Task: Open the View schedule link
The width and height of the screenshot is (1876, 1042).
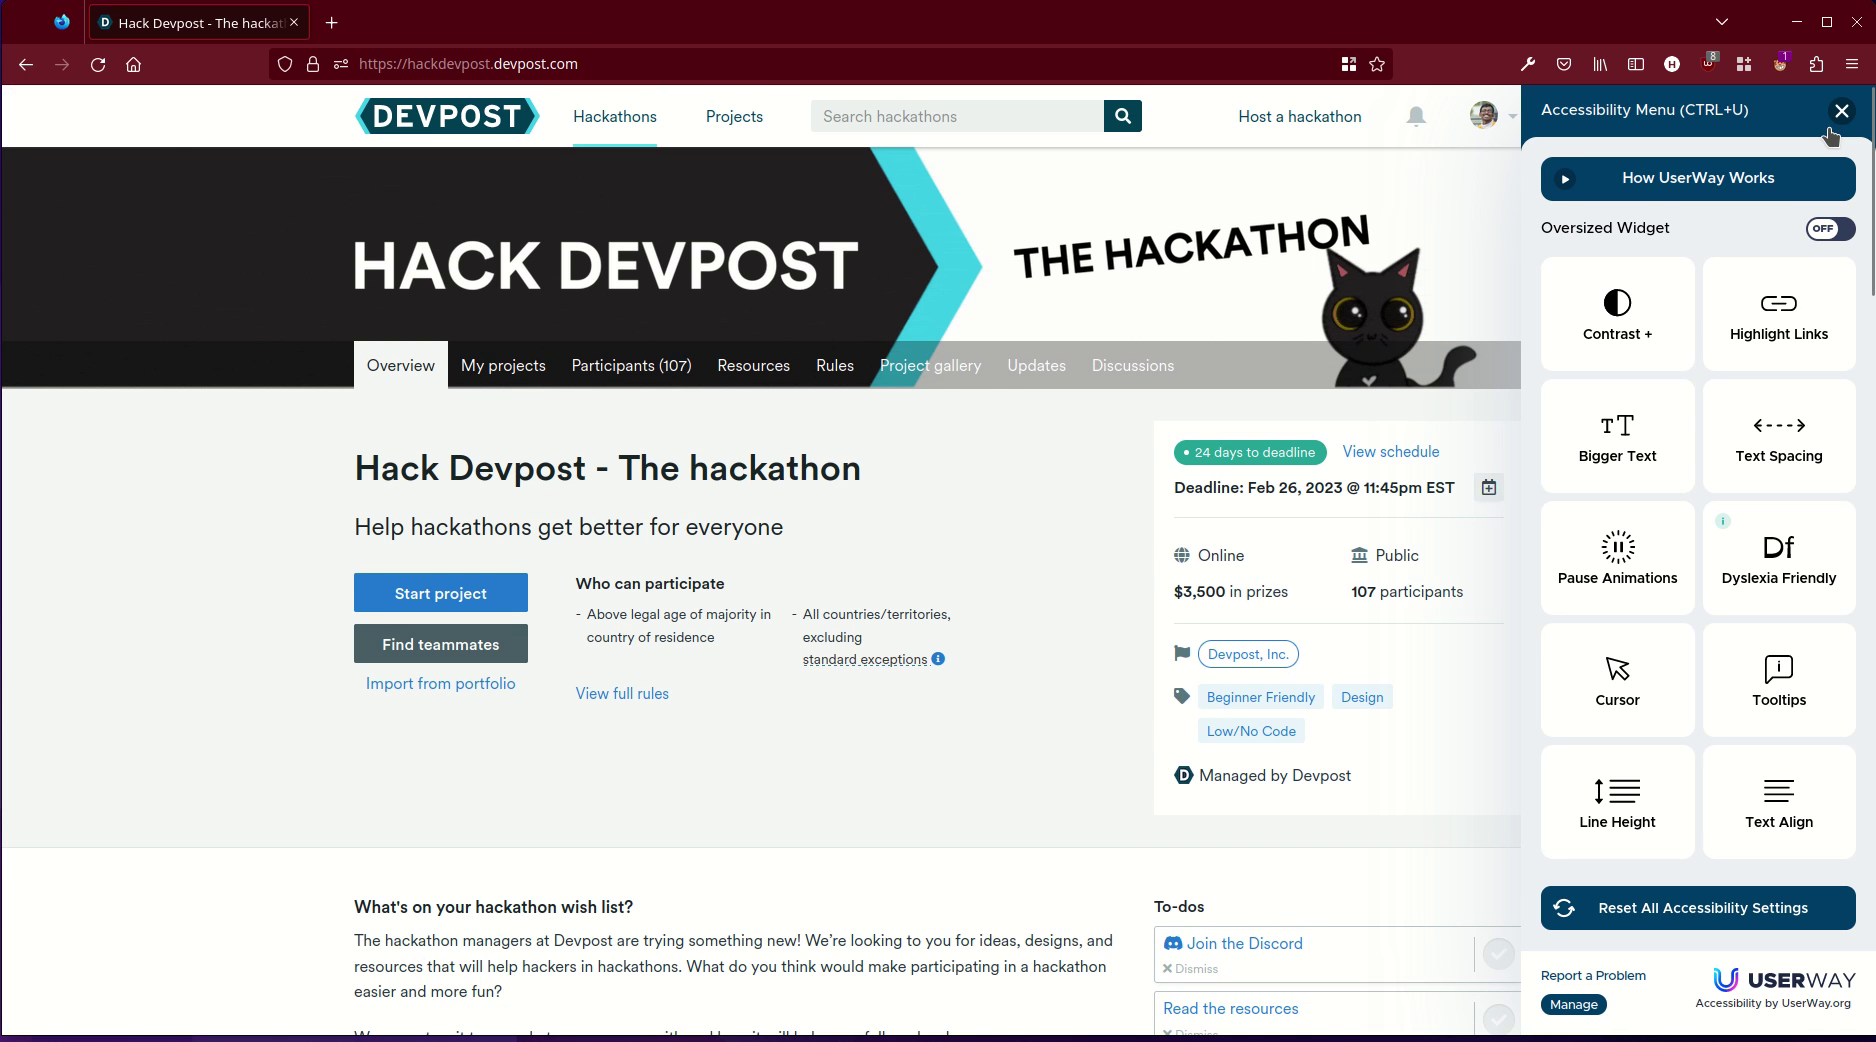Action: click(x=1391, y=451)
